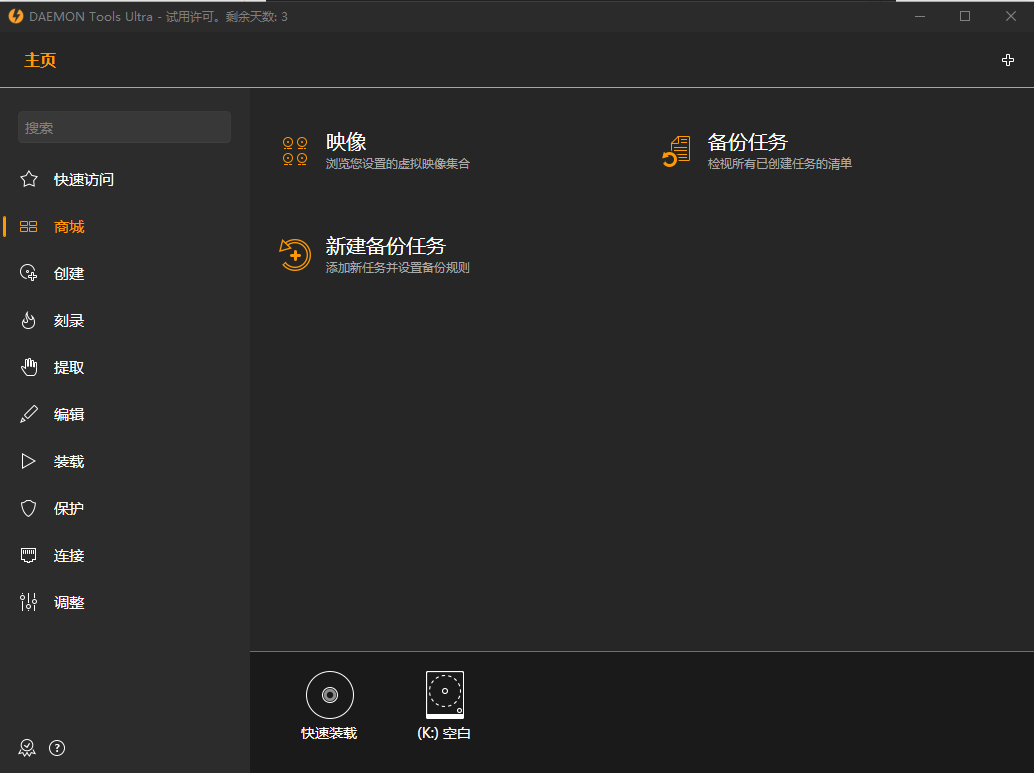Open the help question-mark icon
Image resolution: width=1034 pixels, height=773 pixels.
click(57, 747)
